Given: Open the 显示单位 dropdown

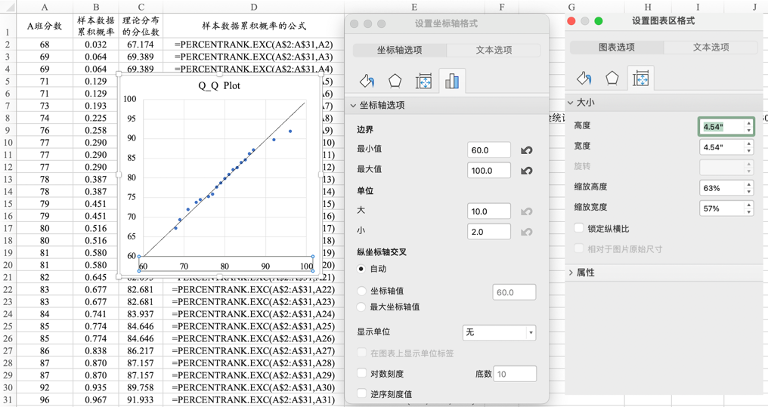Looking at the screenshot, I should 499,331.
